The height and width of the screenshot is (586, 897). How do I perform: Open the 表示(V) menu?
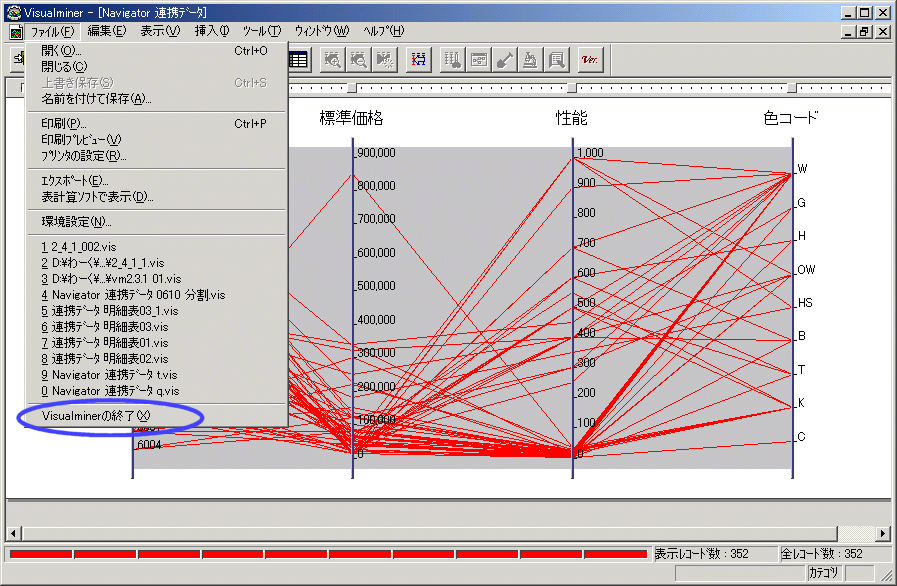[x=160, y=31]
